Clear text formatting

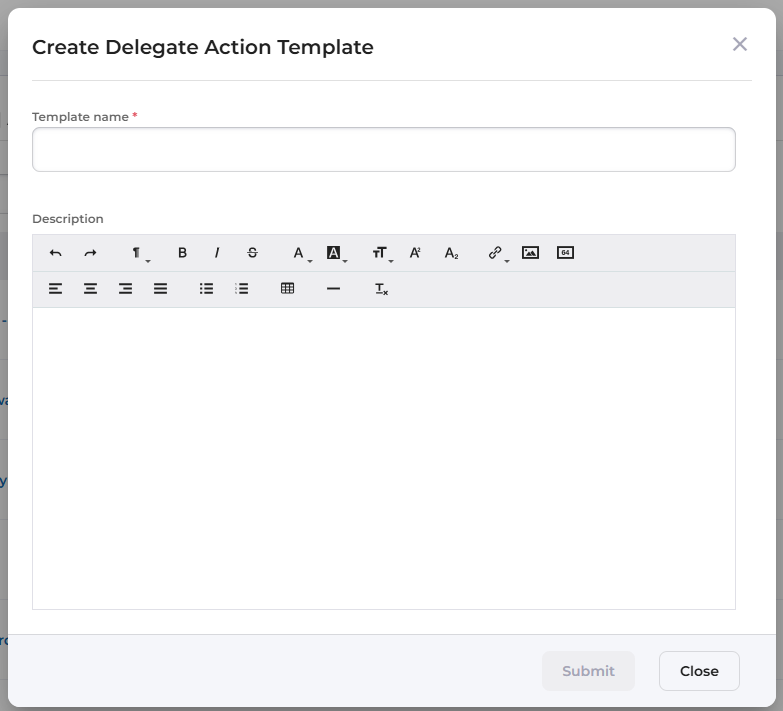(x=381, y=289)
